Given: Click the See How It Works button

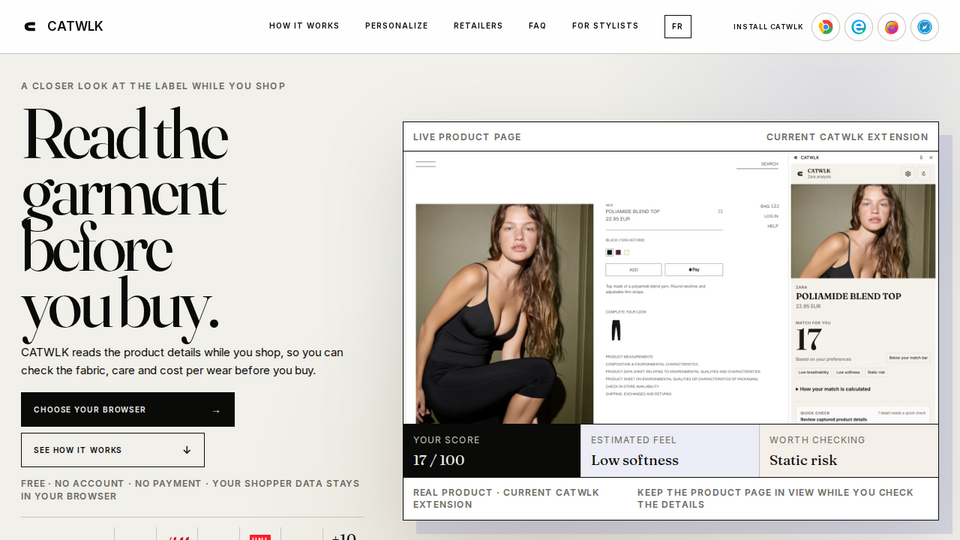Looking at the screenshot, I should click(x=113, y=450).
